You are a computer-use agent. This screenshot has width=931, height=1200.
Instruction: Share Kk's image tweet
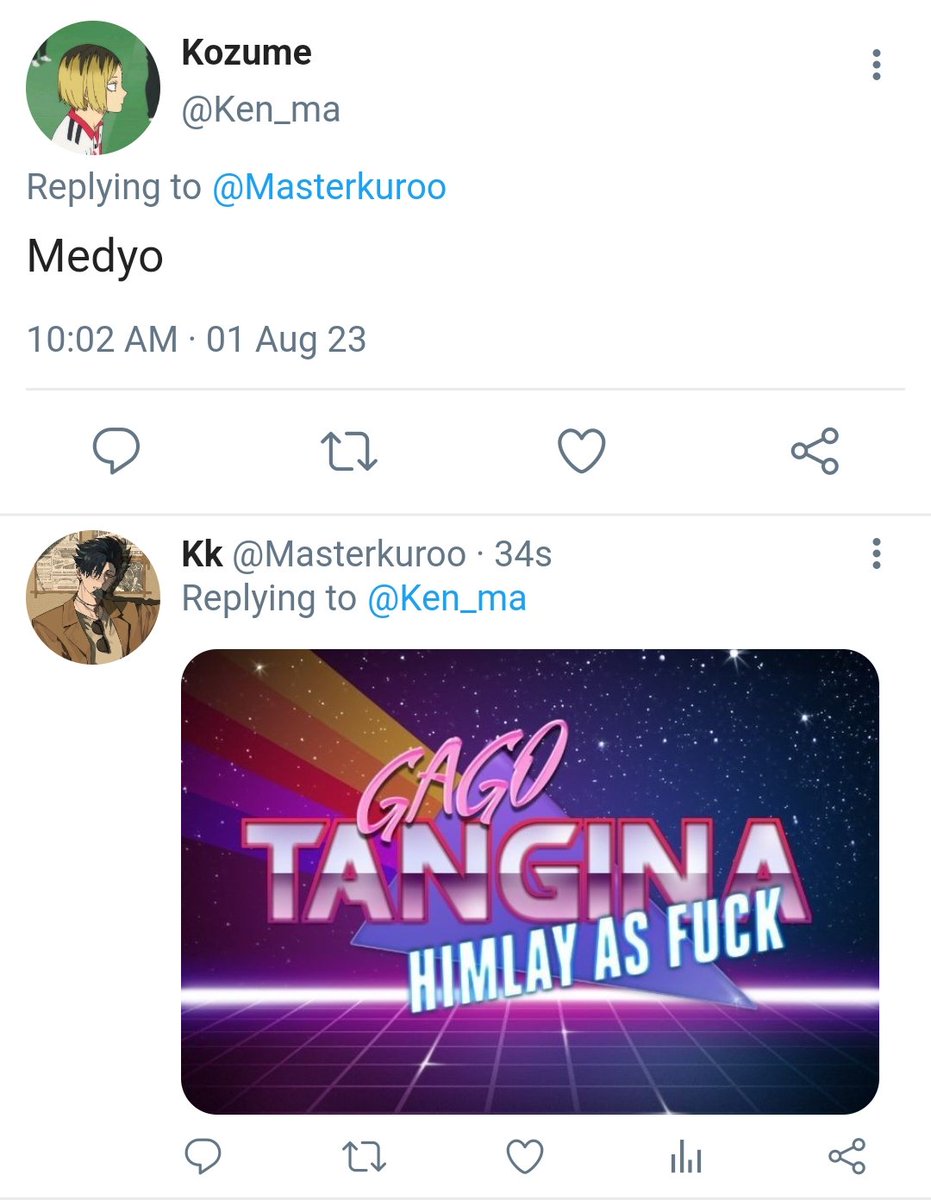click(847, 1157)
